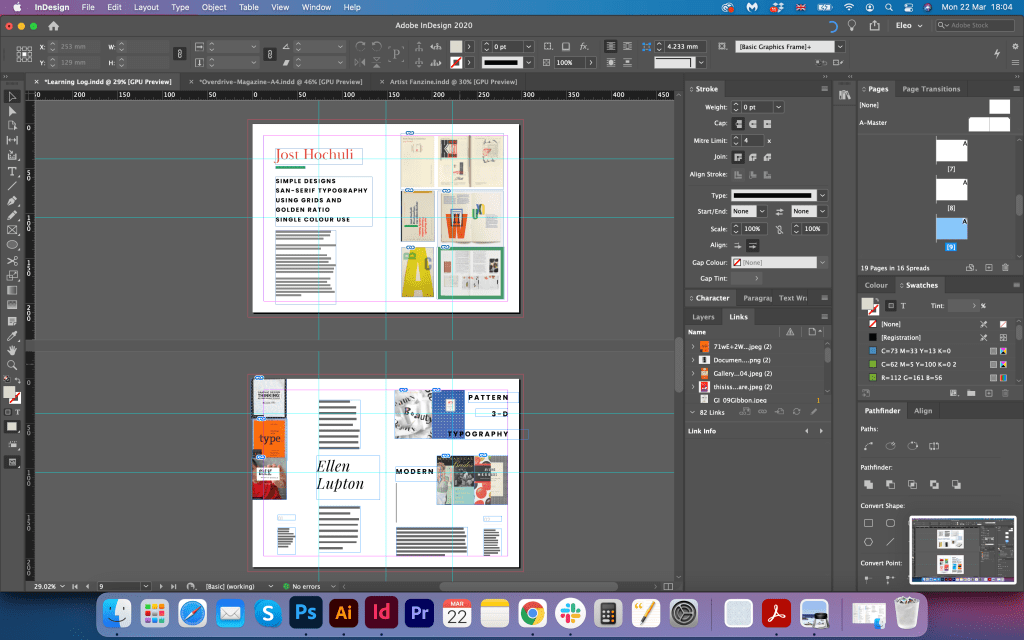Click the Swap start and end arrowheads icon
The width and height of the screenshot is (1024, 640).
coord(779,211)
